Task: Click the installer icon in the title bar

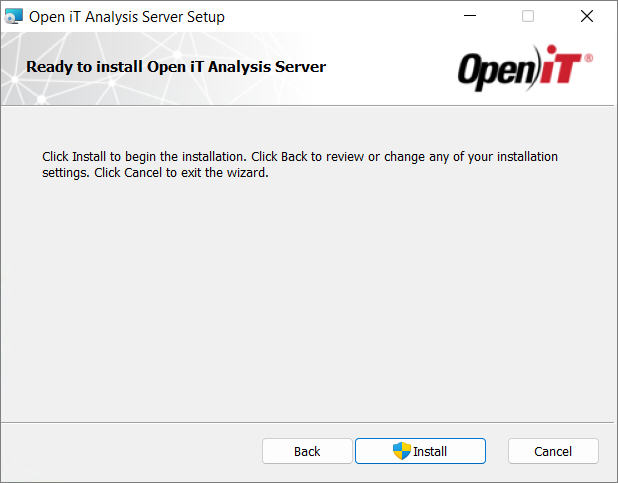Action: pyautogui.click(x=14, y=16)
